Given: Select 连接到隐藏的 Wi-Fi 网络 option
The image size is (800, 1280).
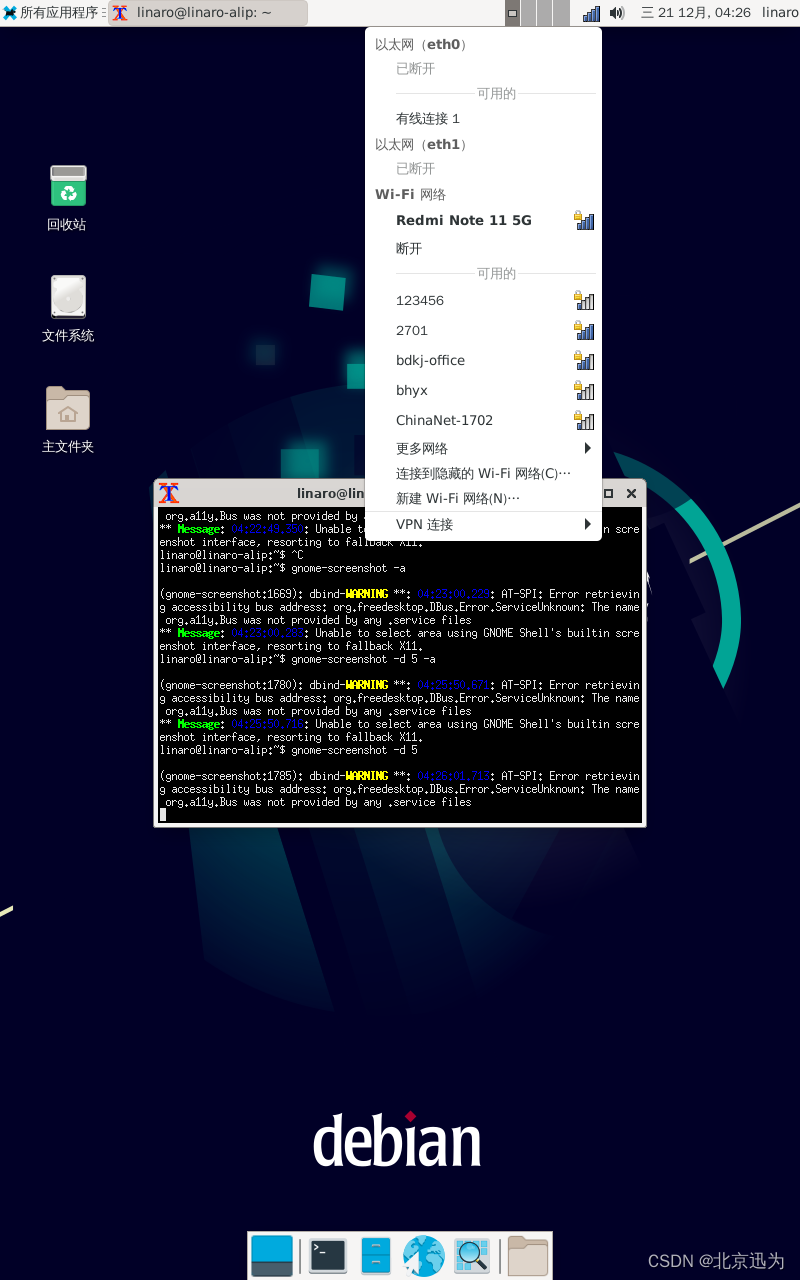Looking at the screenshot, I should 483,473.
